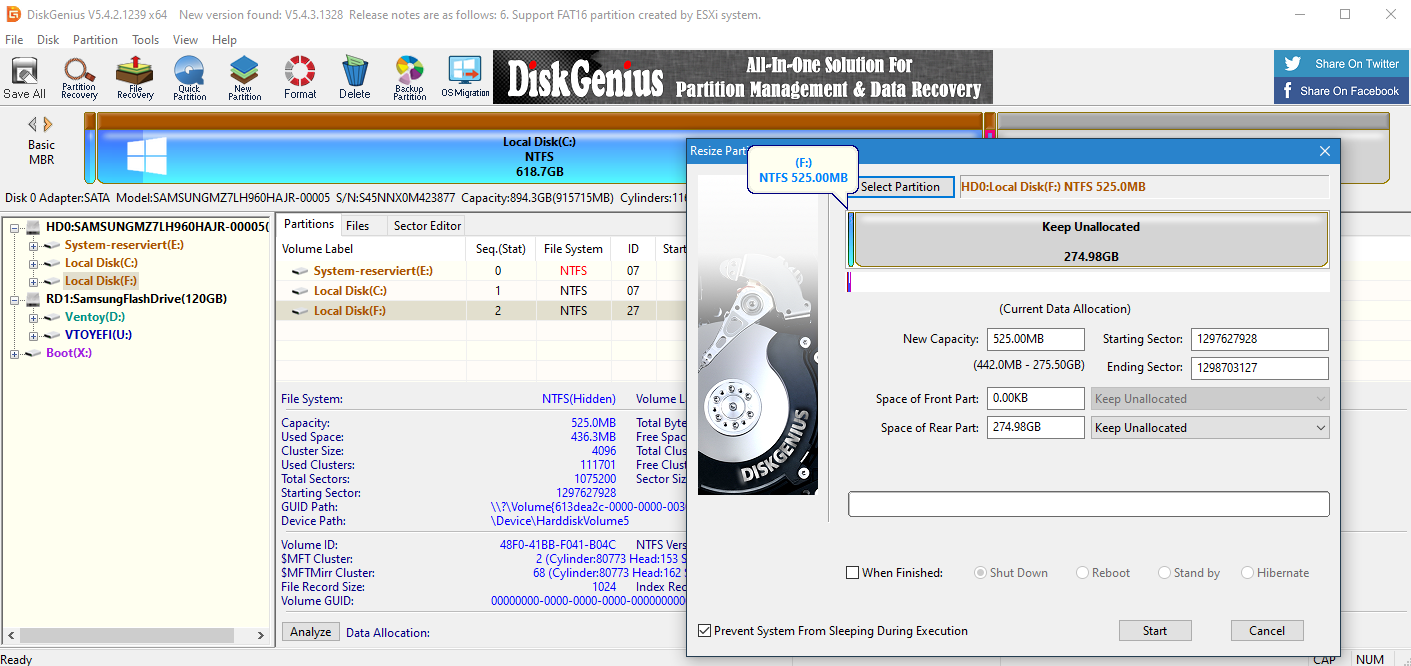Uncheck Prevent System From Sleeping During Execution
This screenshot has height=666, width=1411.
[705, 631]
